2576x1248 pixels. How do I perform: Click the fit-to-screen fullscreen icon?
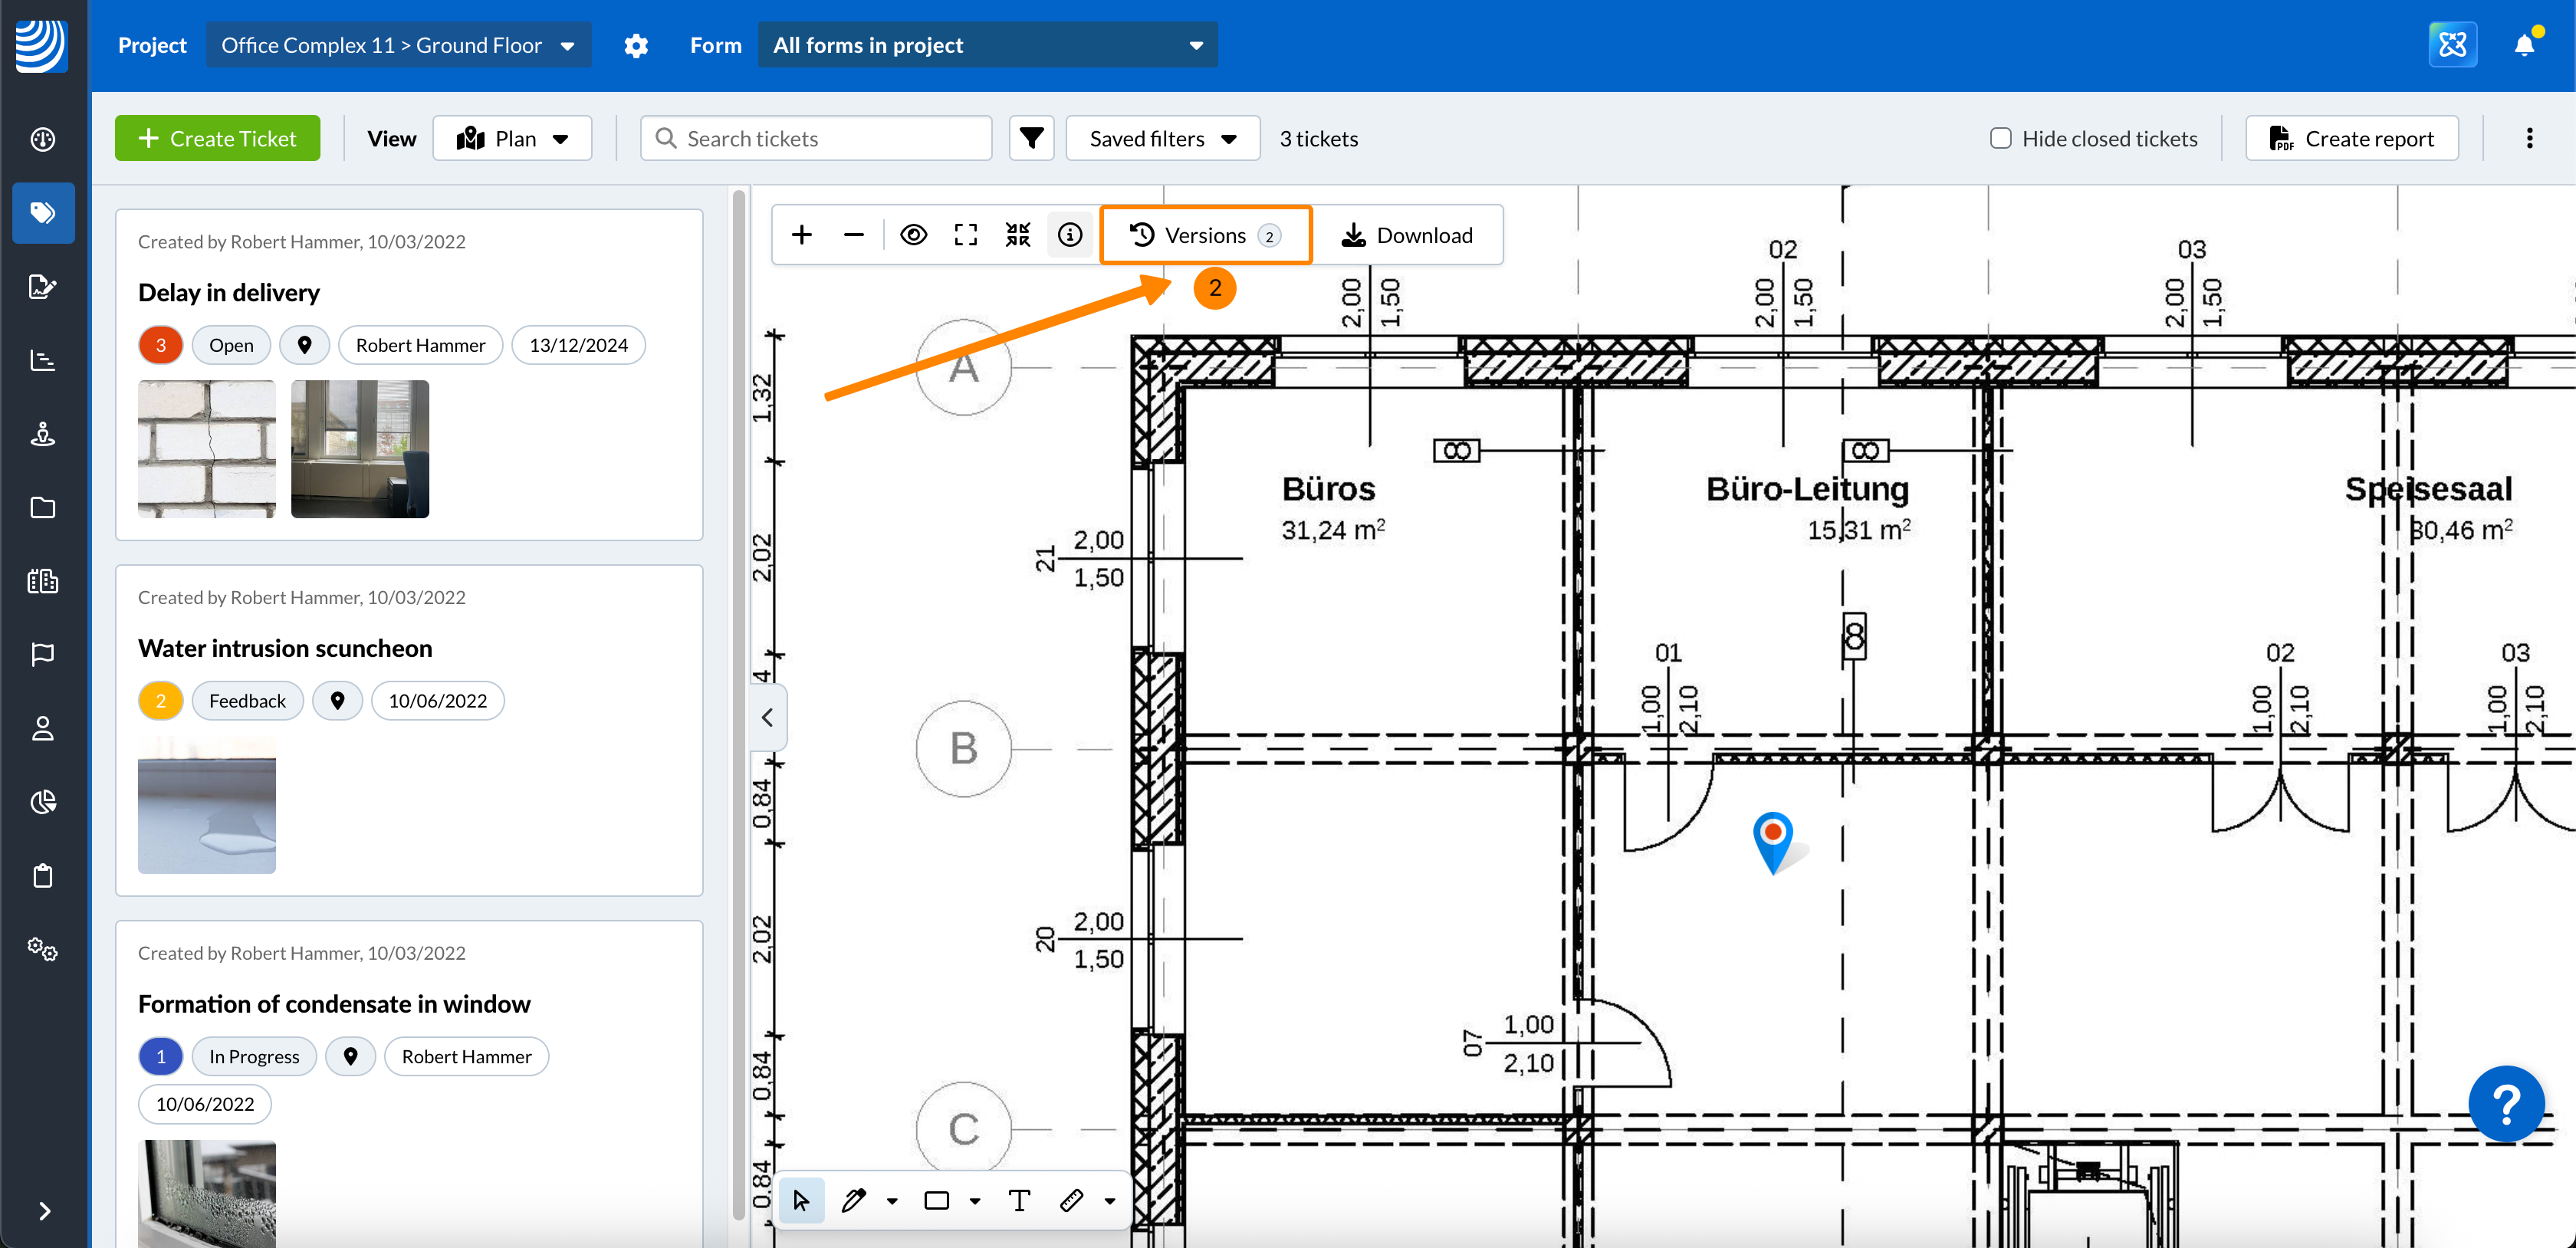click(x=965, y=235)
